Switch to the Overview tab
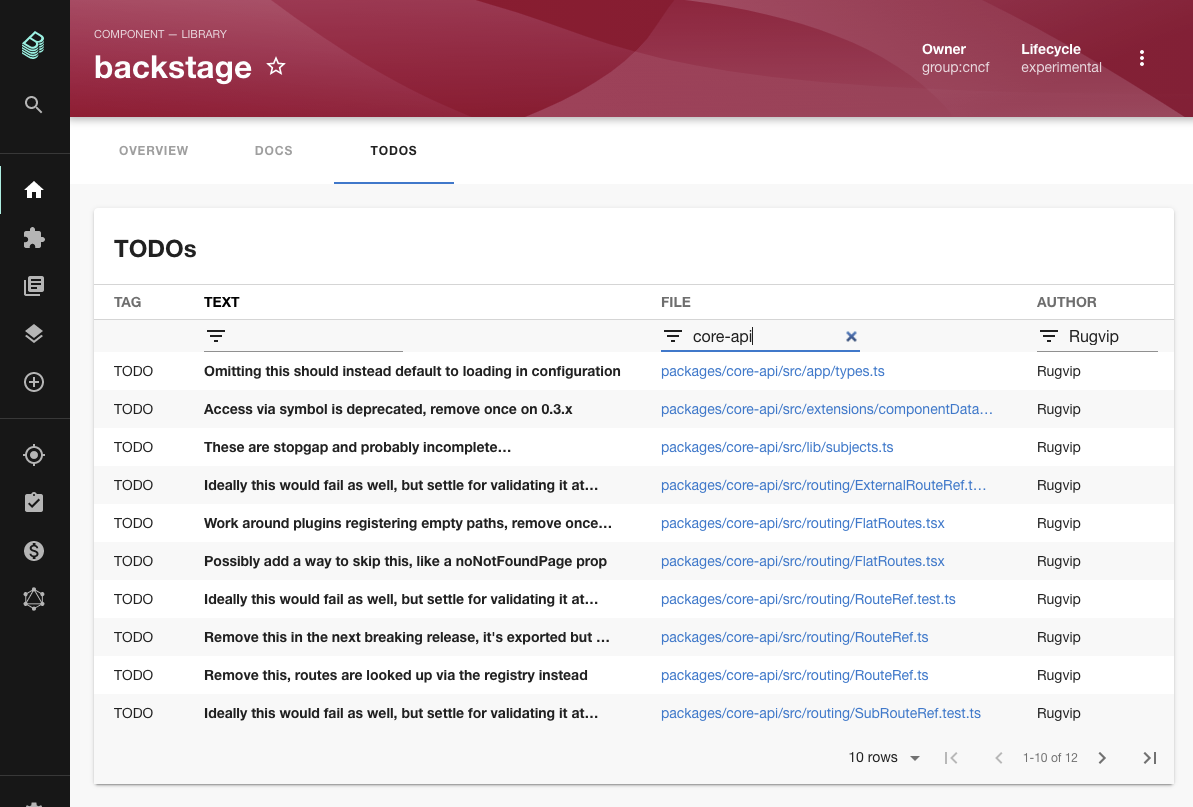 154,151
